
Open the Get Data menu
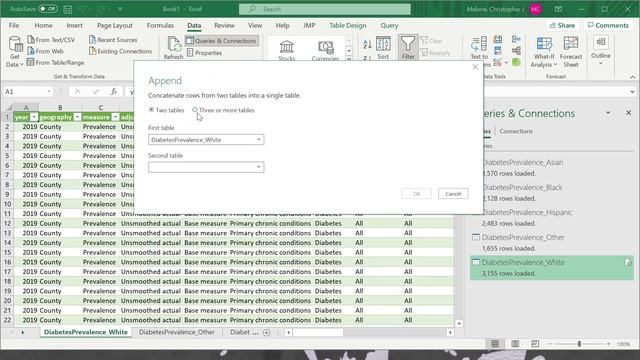click(15, 52)
